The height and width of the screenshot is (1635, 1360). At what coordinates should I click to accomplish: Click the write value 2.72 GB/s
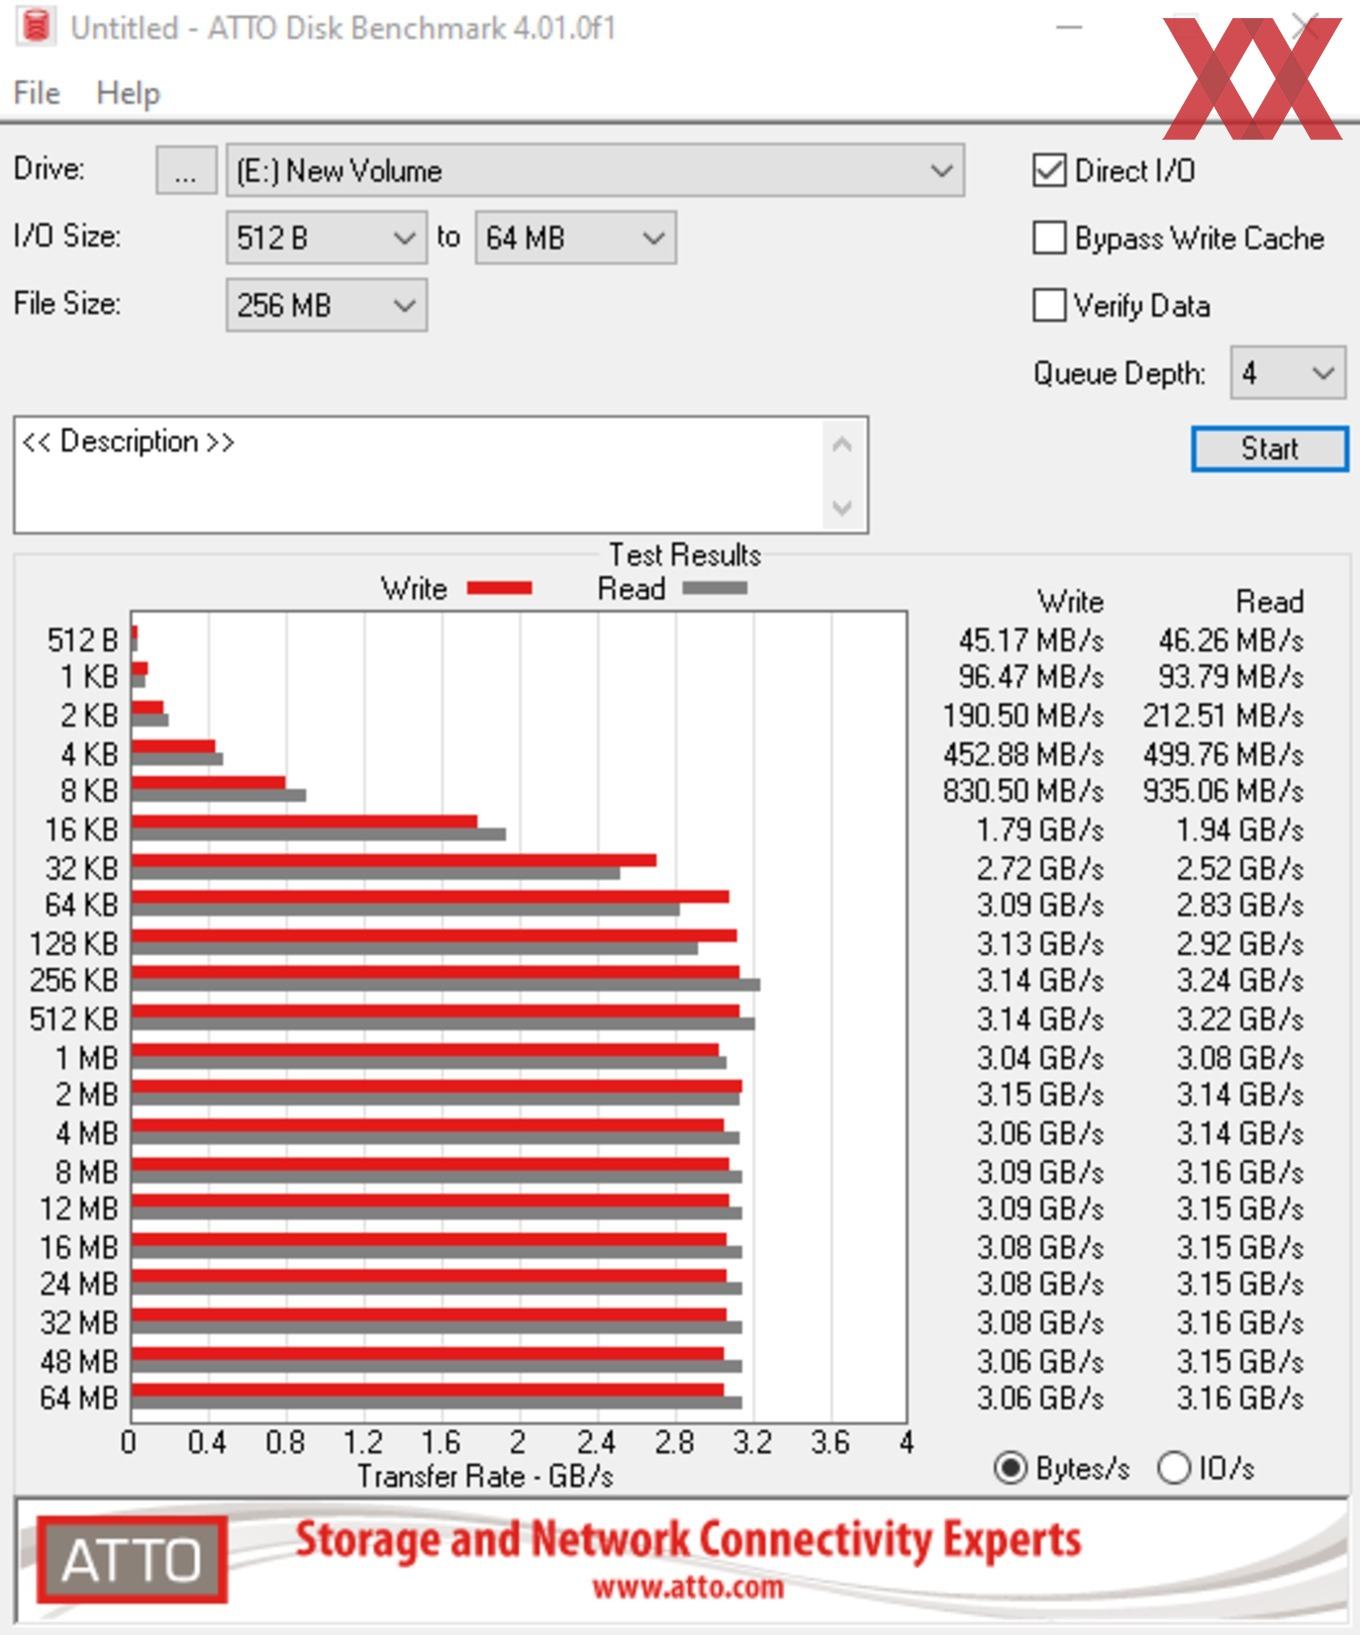[1040, 868]
